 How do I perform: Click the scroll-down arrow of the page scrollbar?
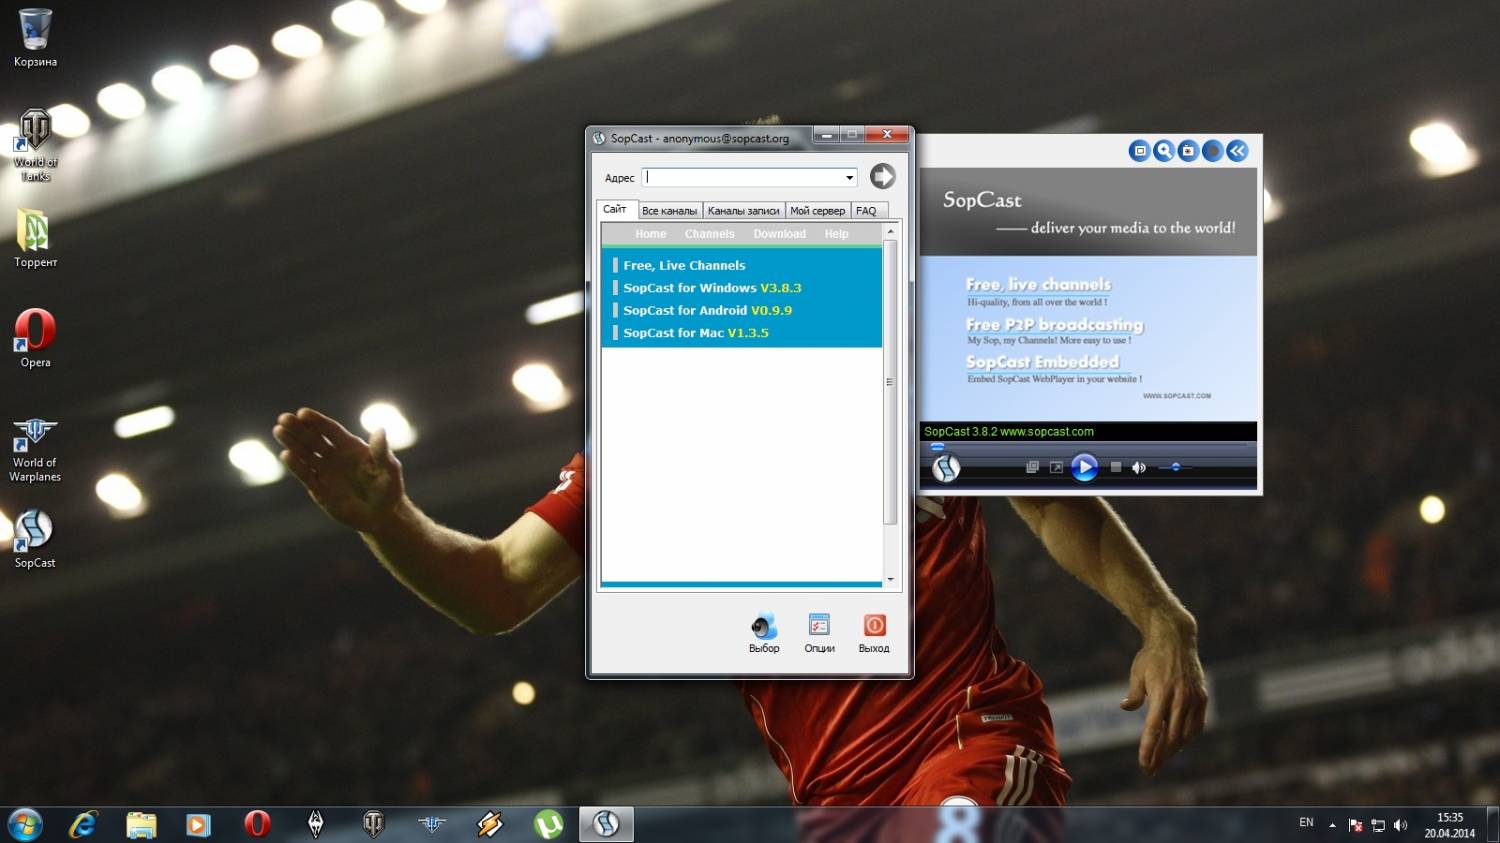click(x=890, y=579)
